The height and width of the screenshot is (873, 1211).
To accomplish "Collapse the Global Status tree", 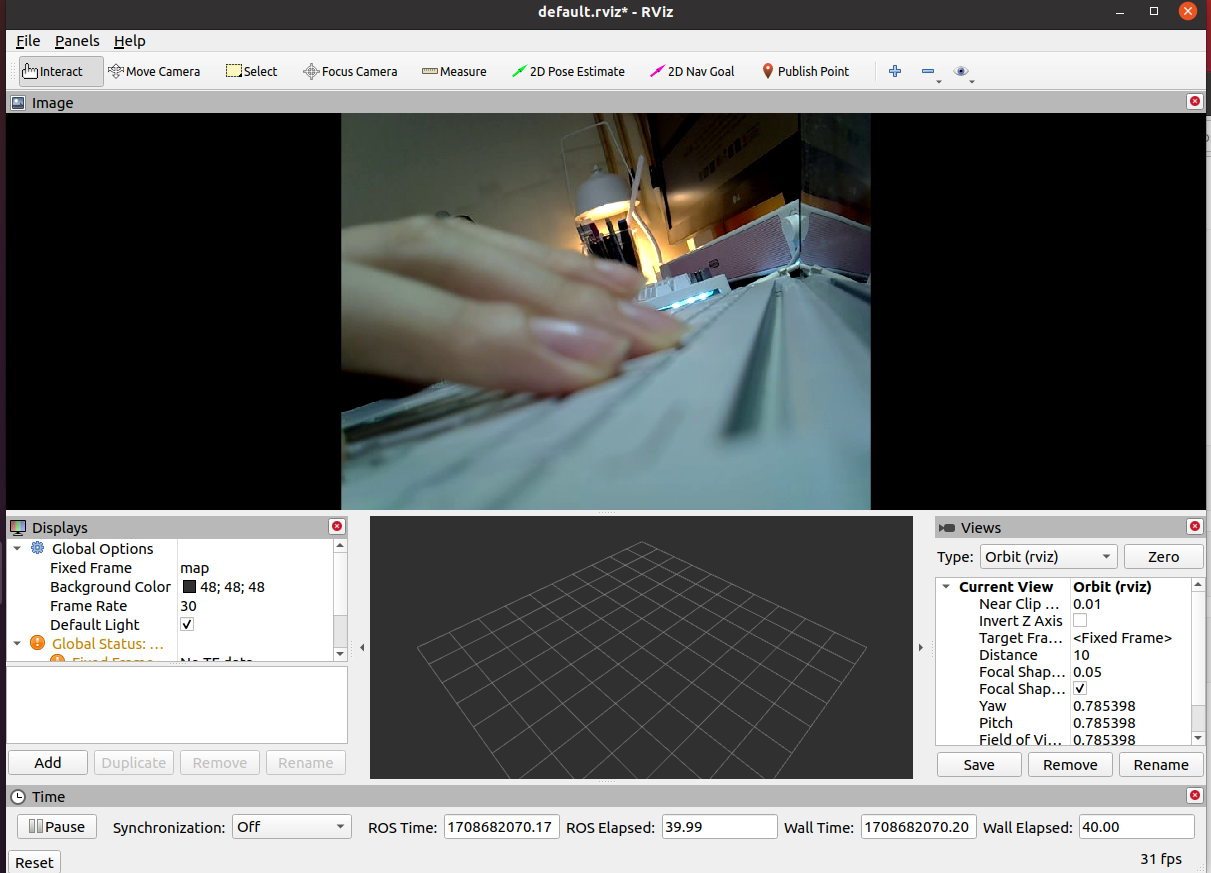I will [x=17, y=643].
